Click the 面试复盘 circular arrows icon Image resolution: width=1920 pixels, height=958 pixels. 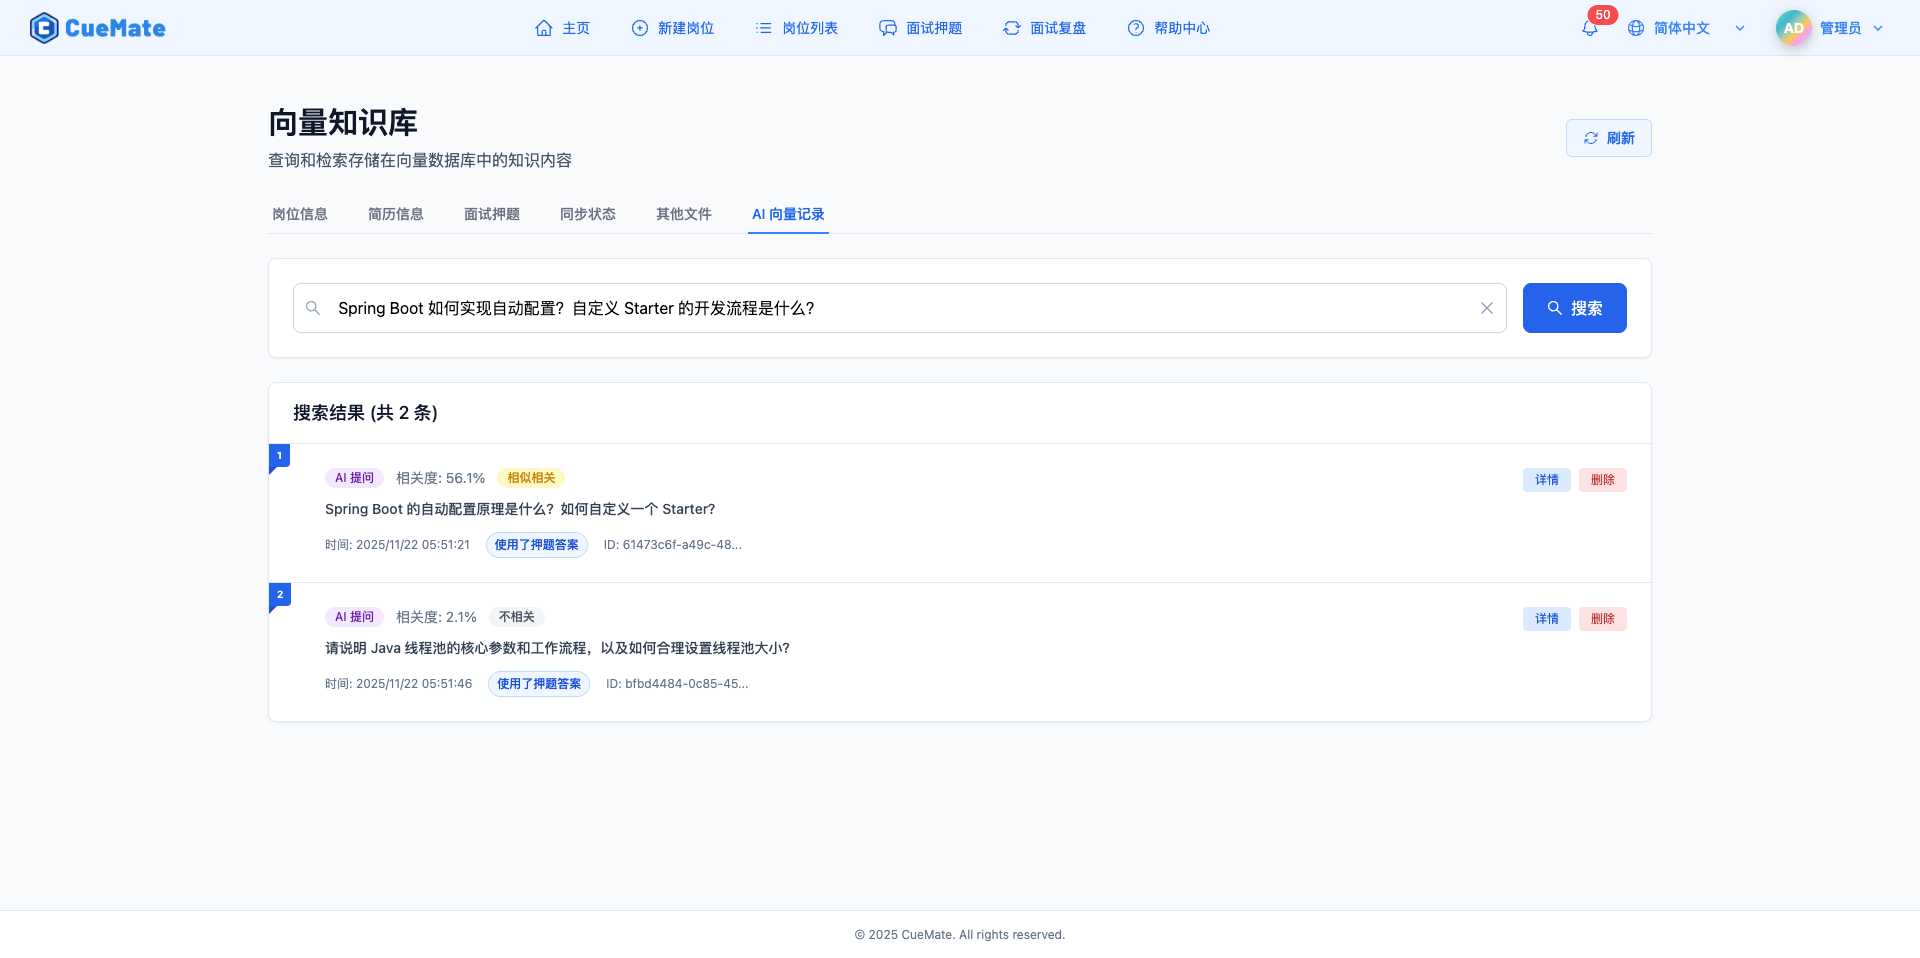1011,28
